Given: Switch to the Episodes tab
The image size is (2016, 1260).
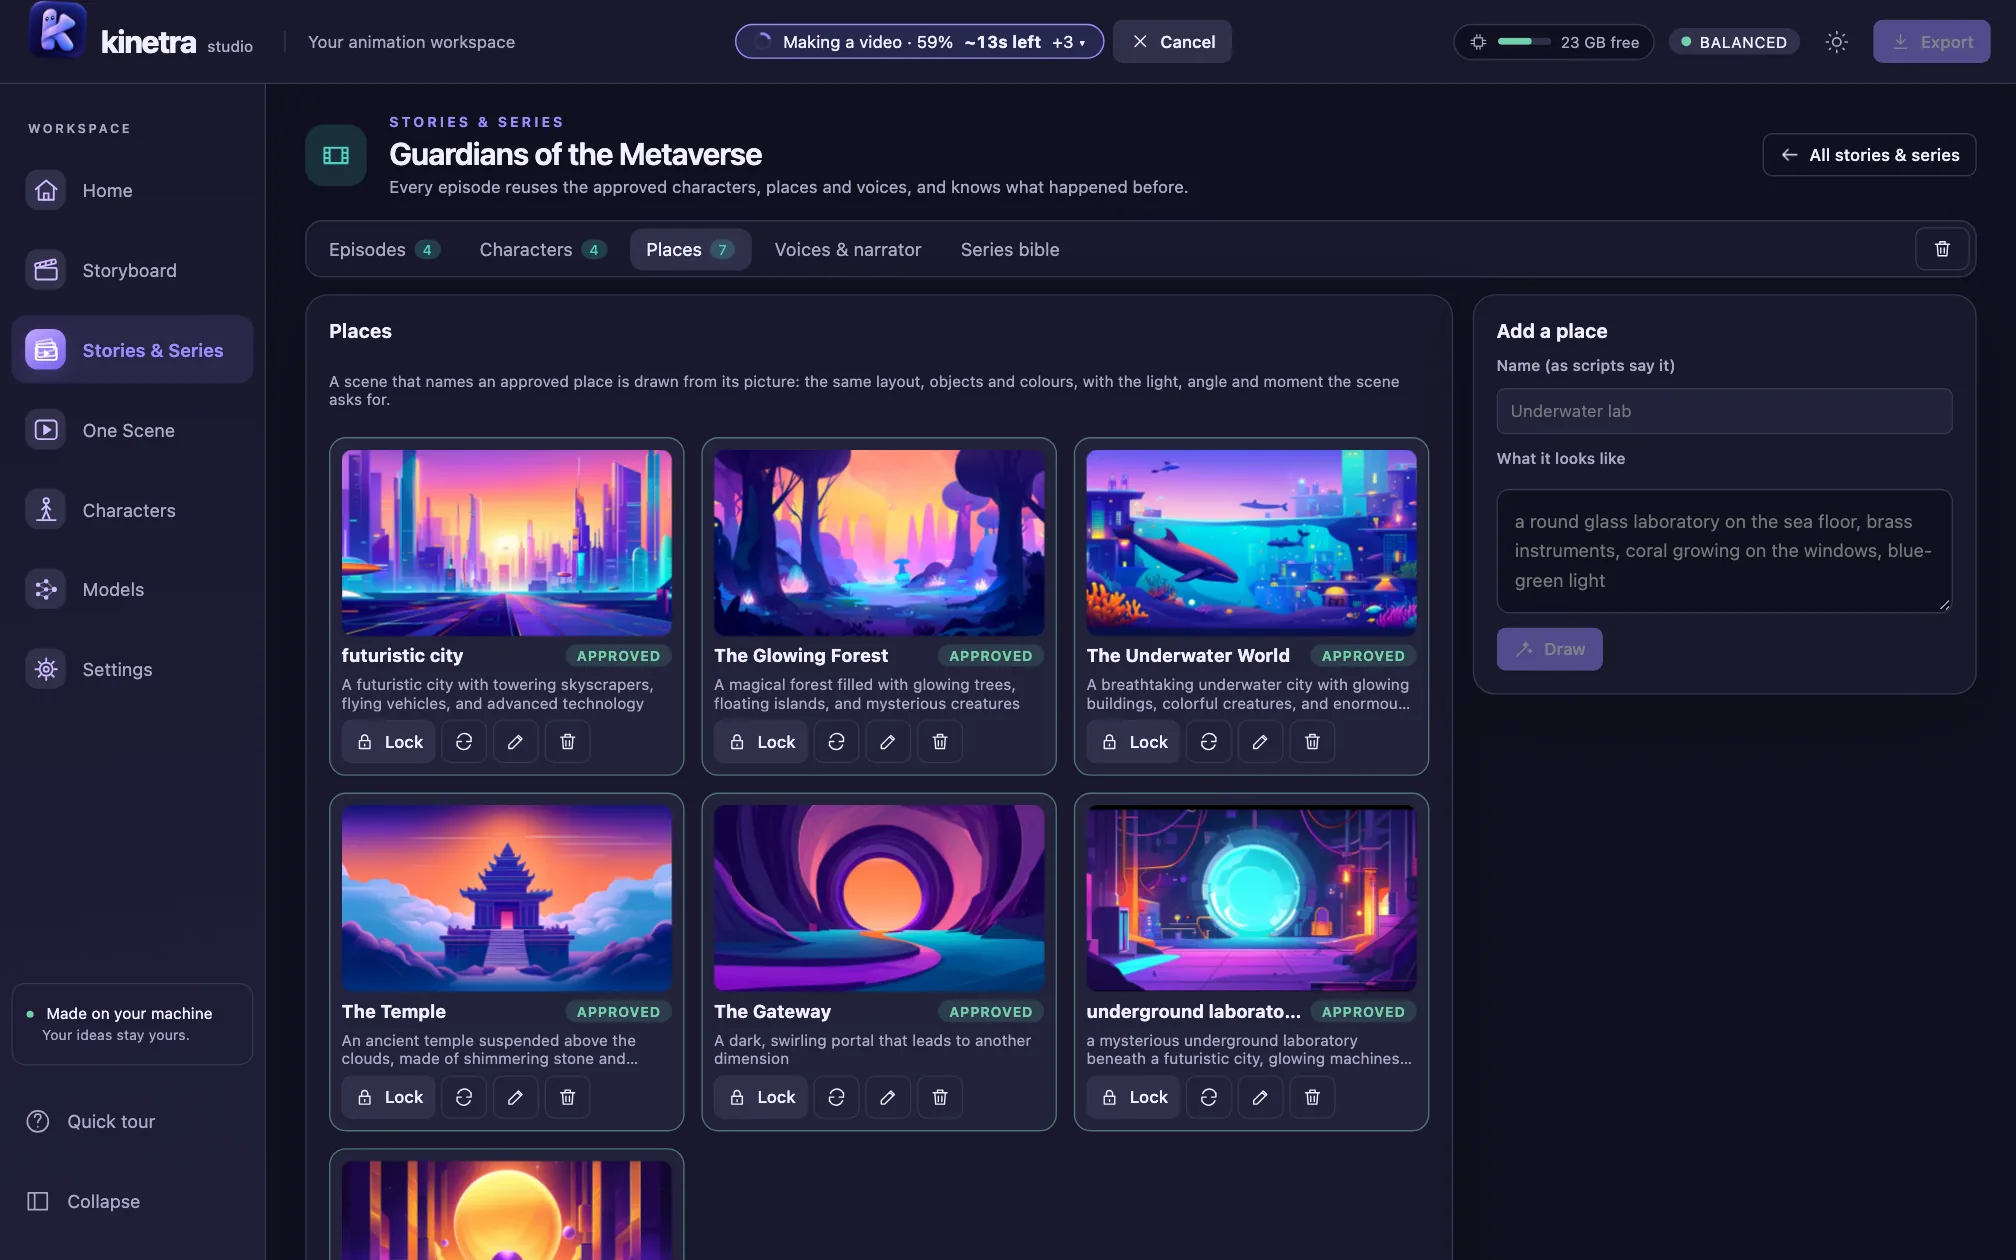Looking at the screenshot, I should pos(384,250).
